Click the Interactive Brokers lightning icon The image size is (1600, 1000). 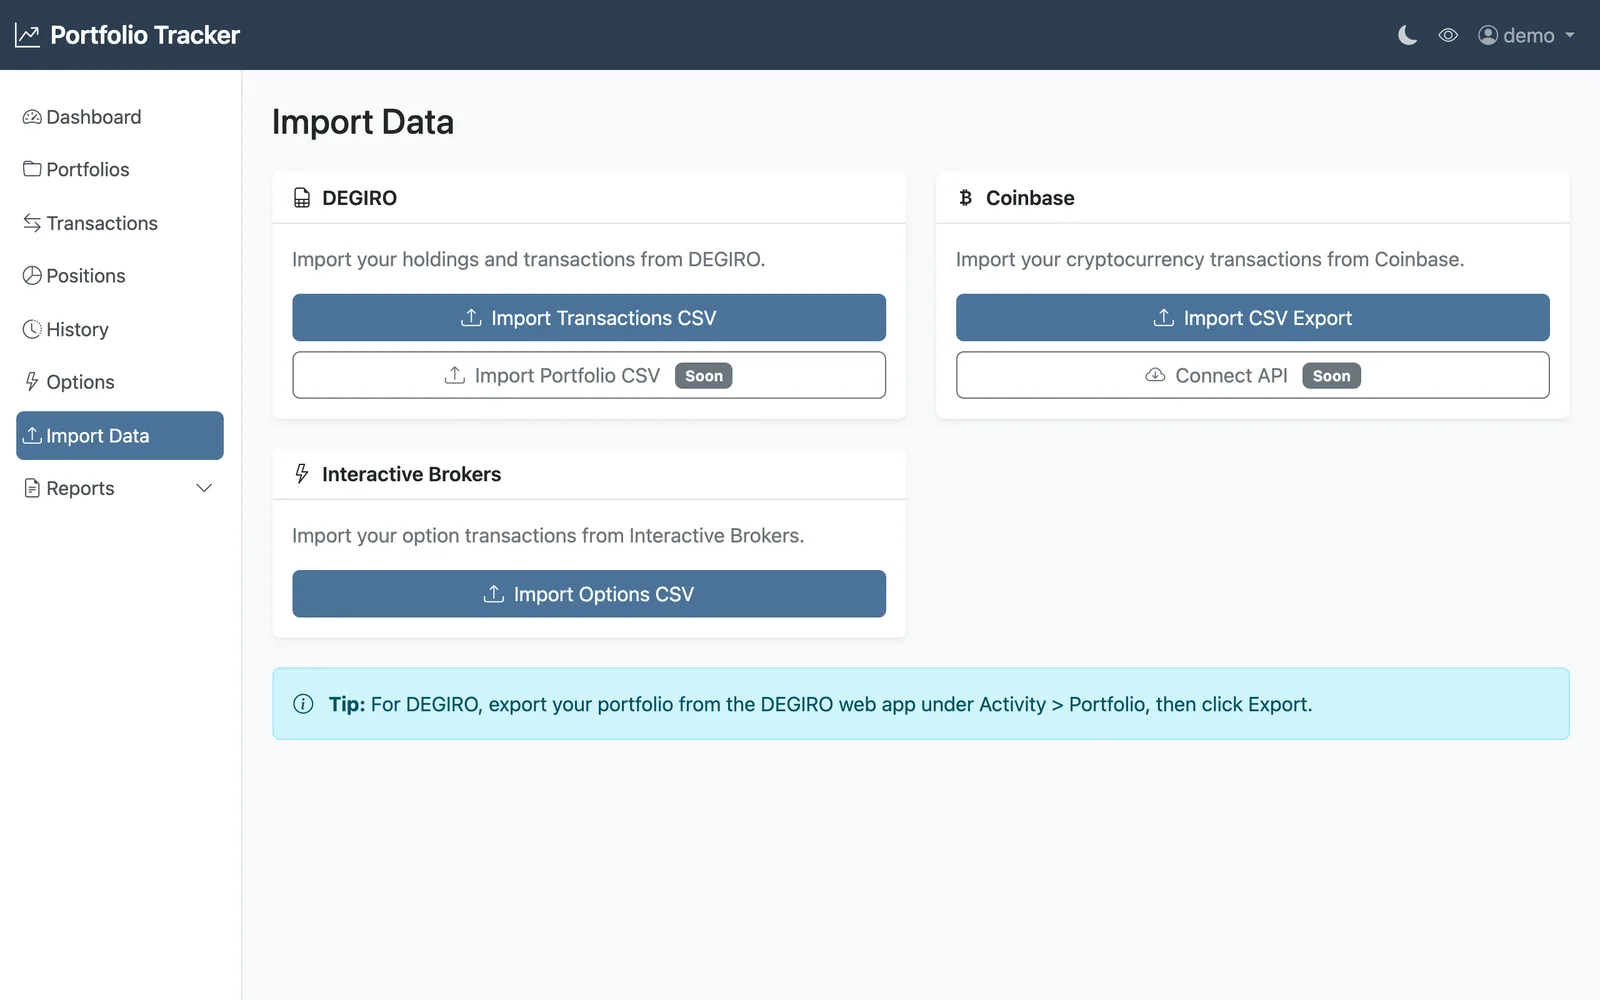click(302, 474)
